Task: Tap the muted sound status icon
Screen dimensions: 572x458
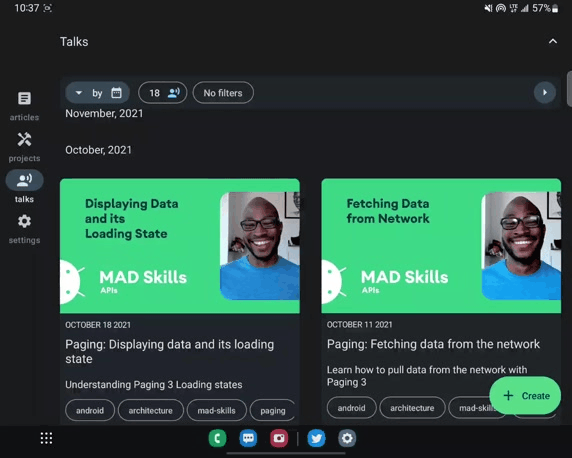Action: [x=488, y=8]
